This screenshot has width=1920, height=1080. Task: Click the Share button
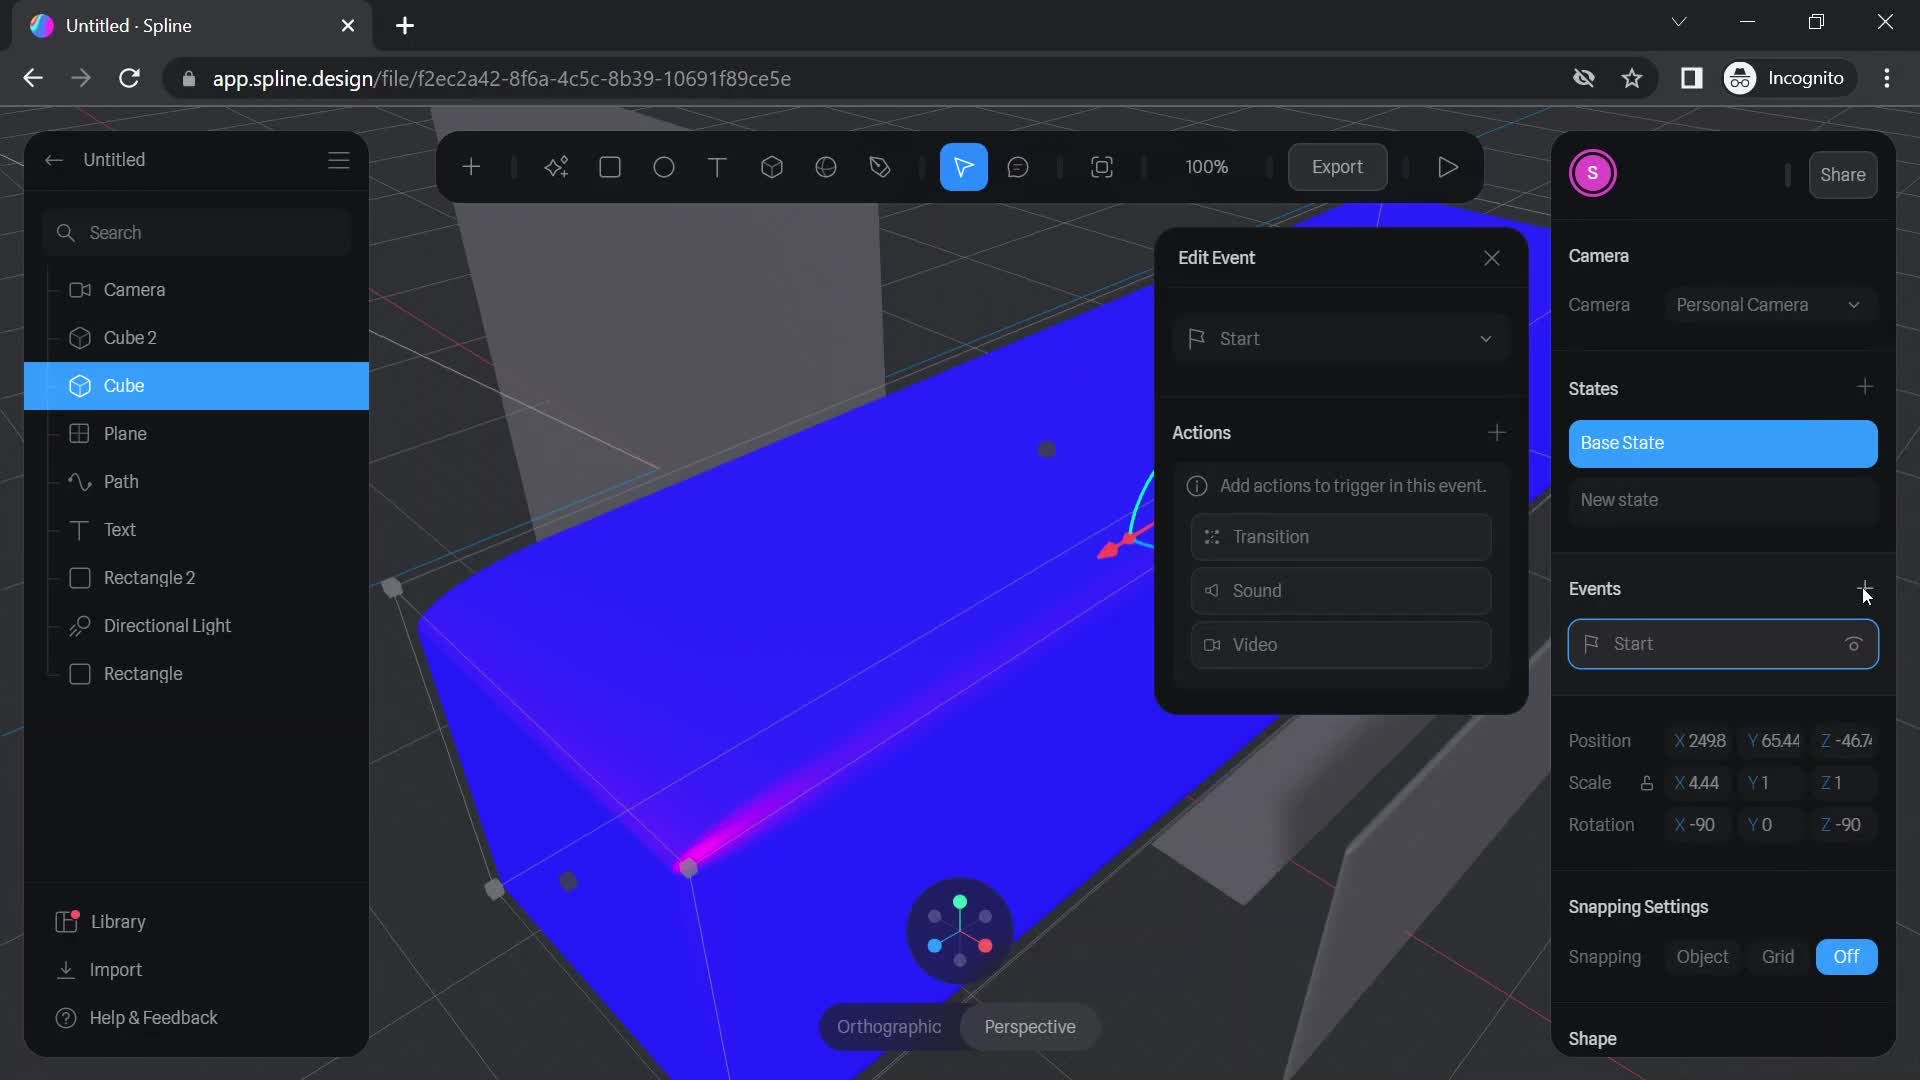click(1844, 174)
